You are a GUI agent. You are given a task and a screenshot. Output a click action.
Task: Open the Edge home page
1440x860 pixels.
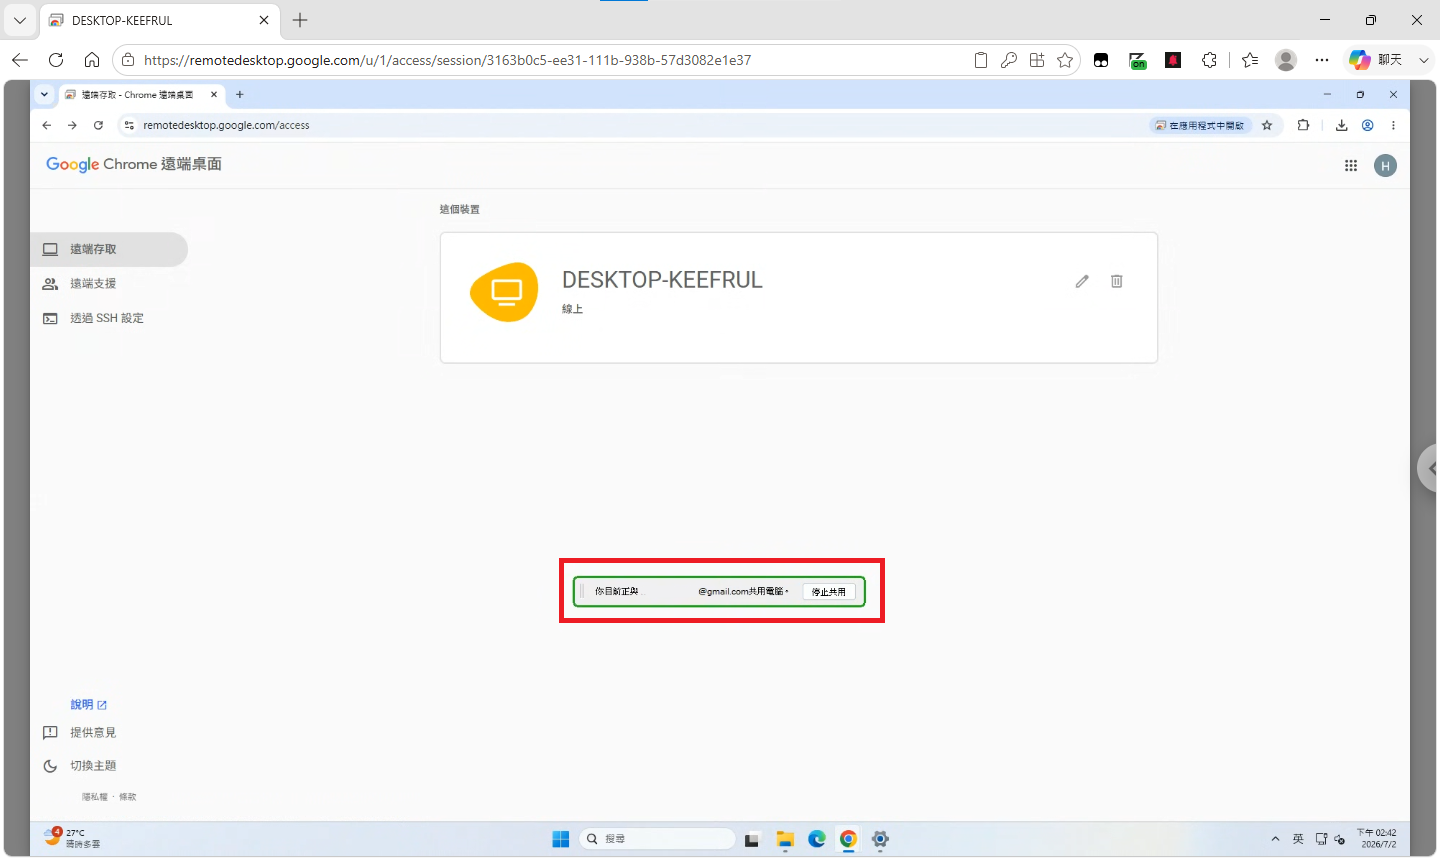point(92,60)
